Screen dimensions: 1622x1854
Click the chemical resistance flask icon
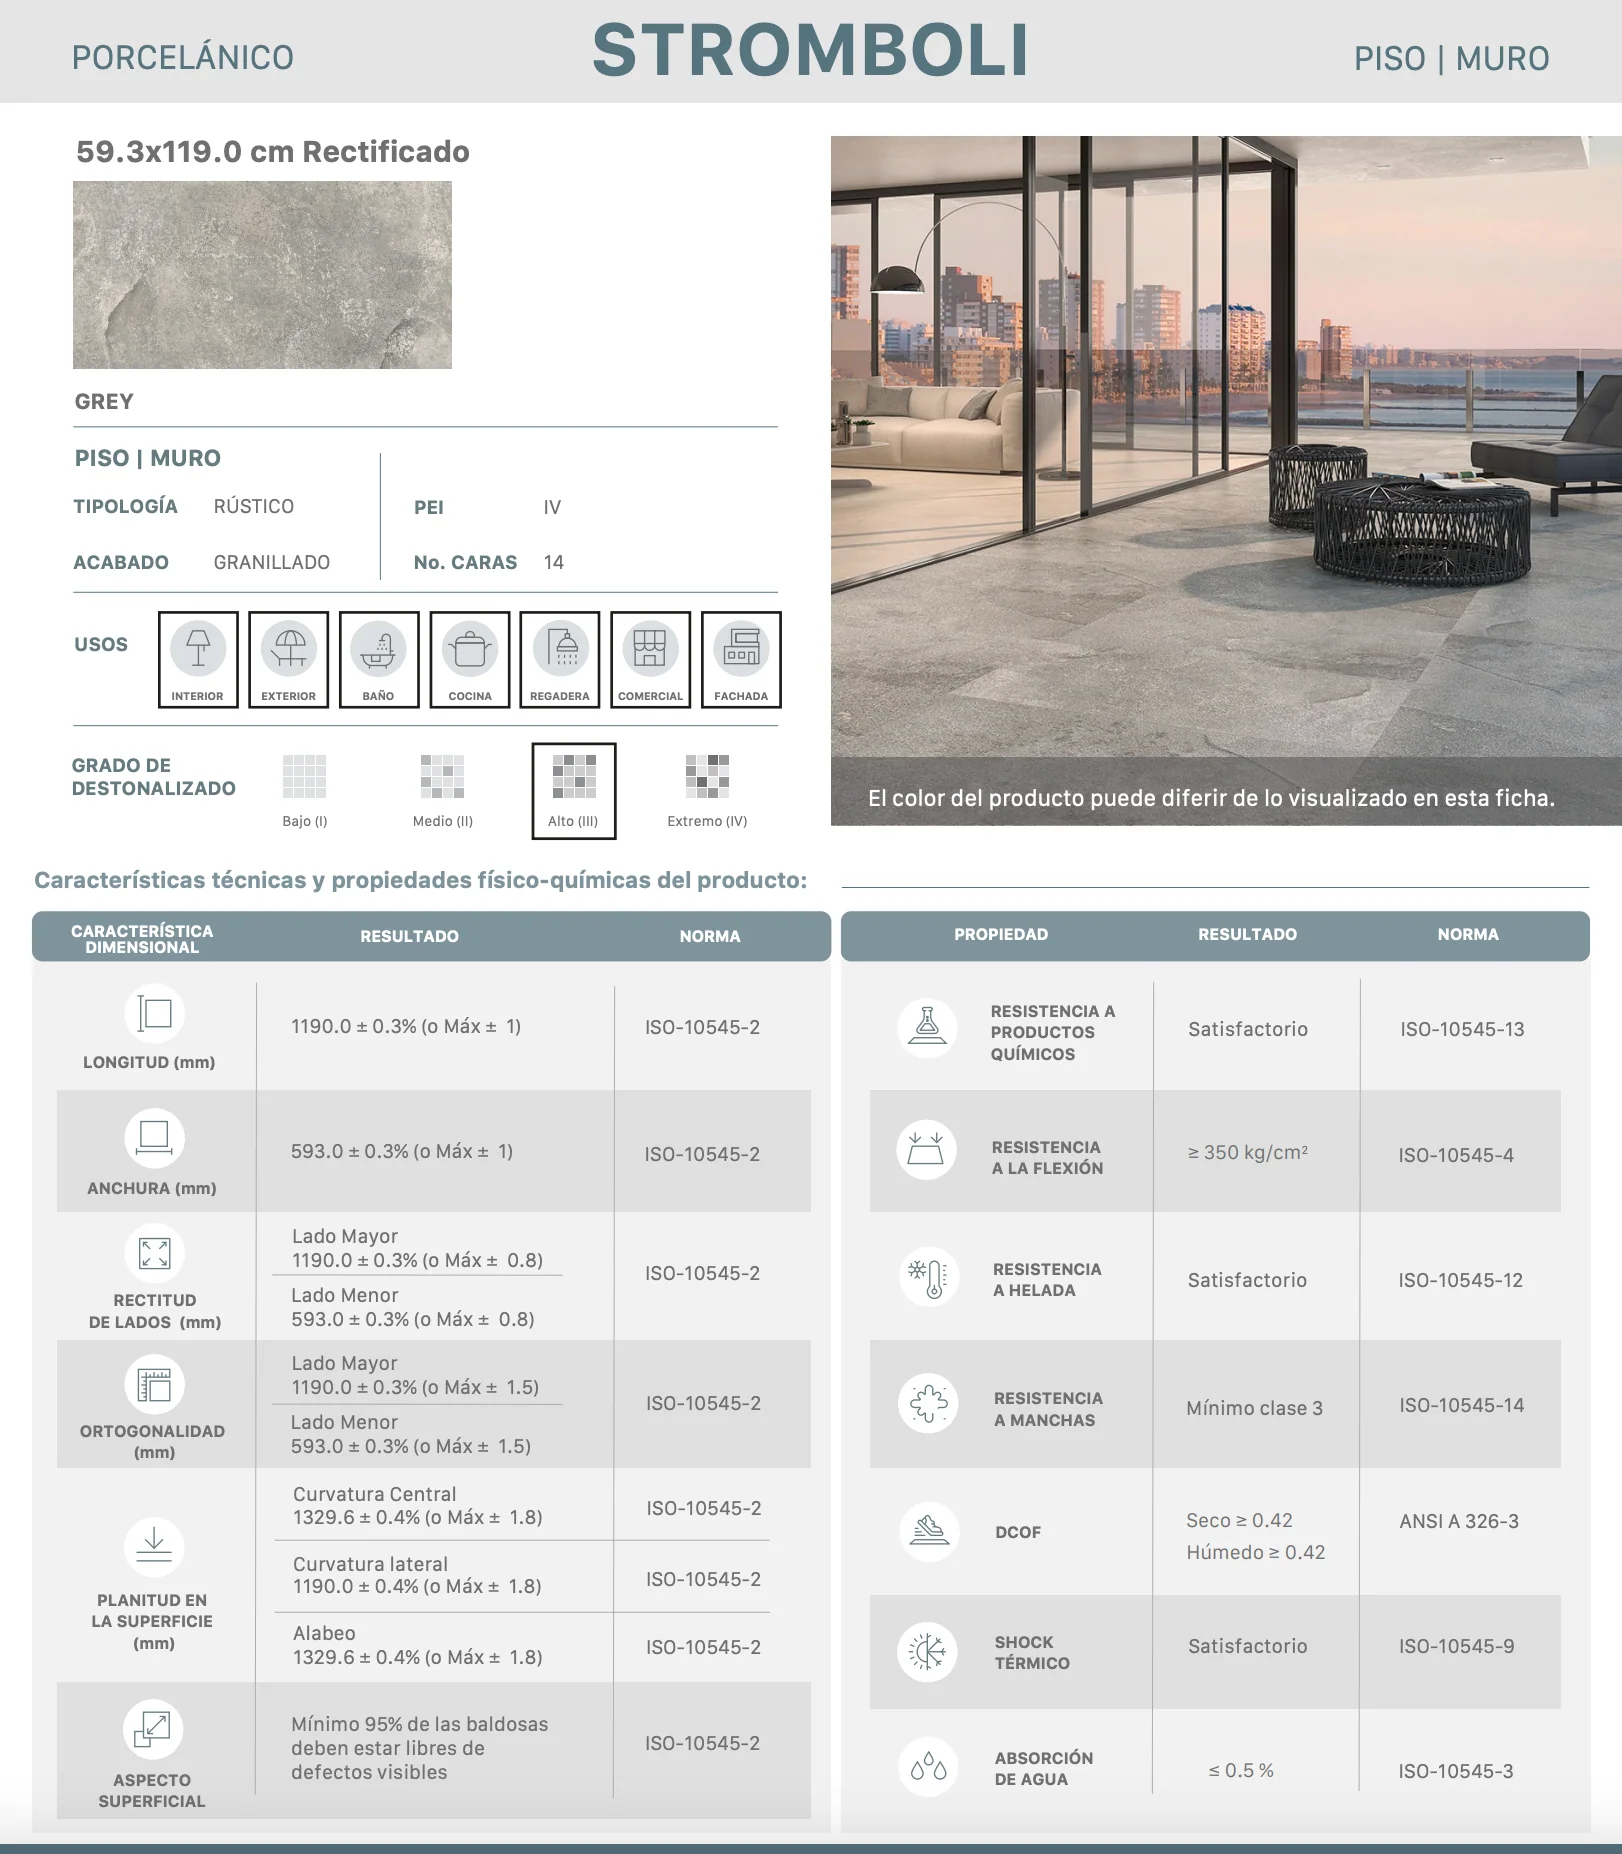pyautogui.click(x=927, y=1027)
